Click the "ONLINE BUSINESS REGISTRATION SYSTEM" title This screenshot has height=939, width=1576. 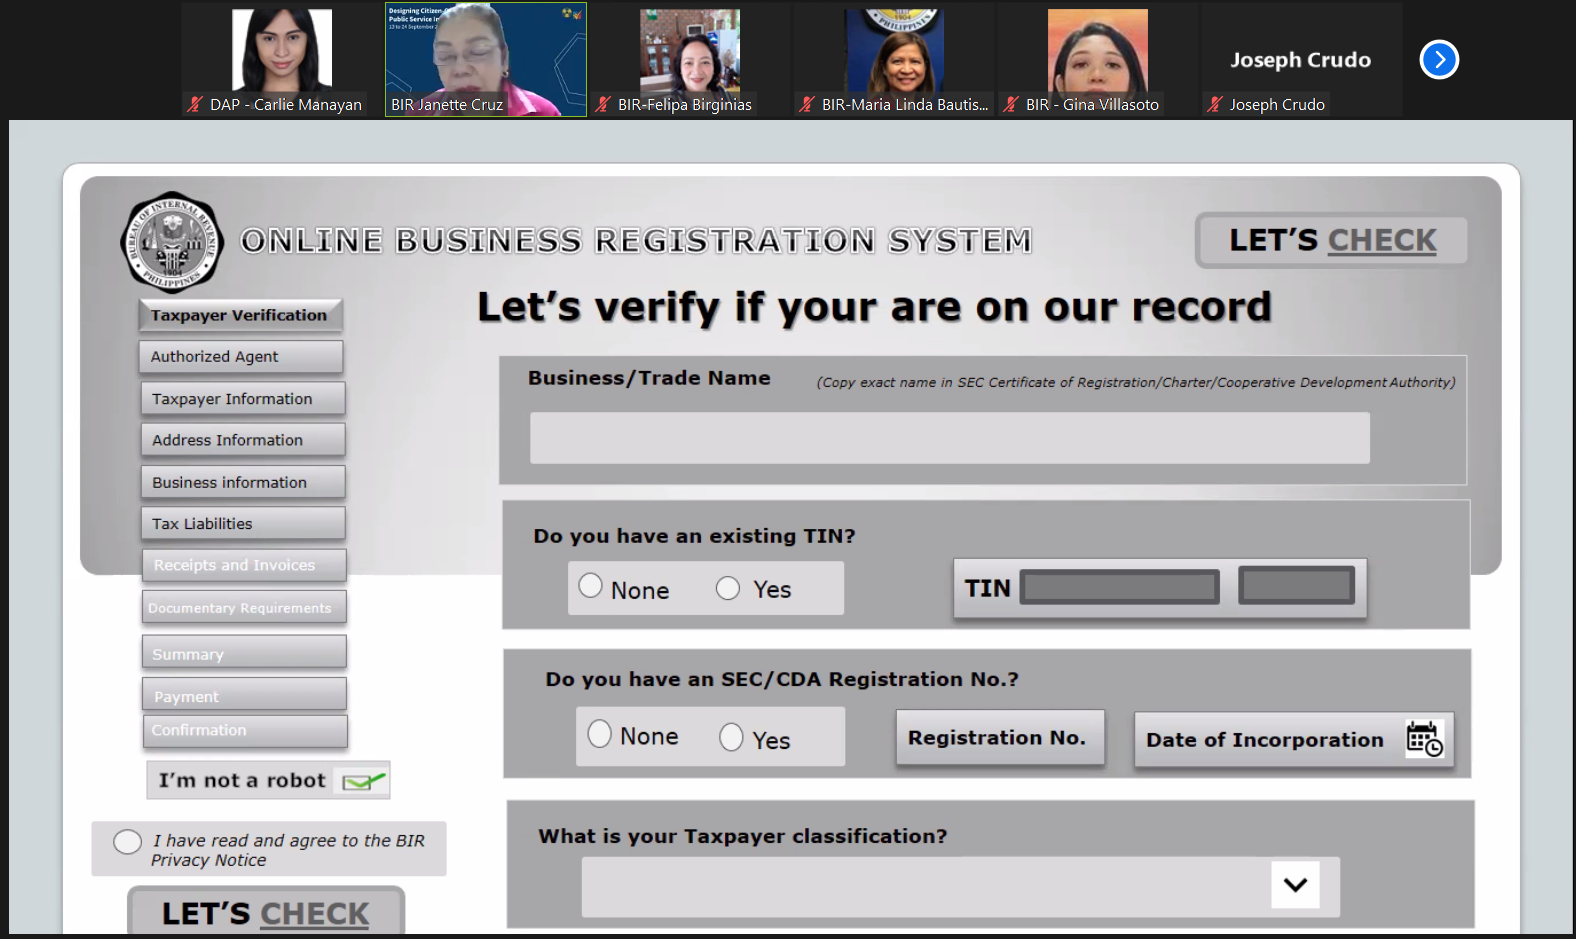(636, 241)
